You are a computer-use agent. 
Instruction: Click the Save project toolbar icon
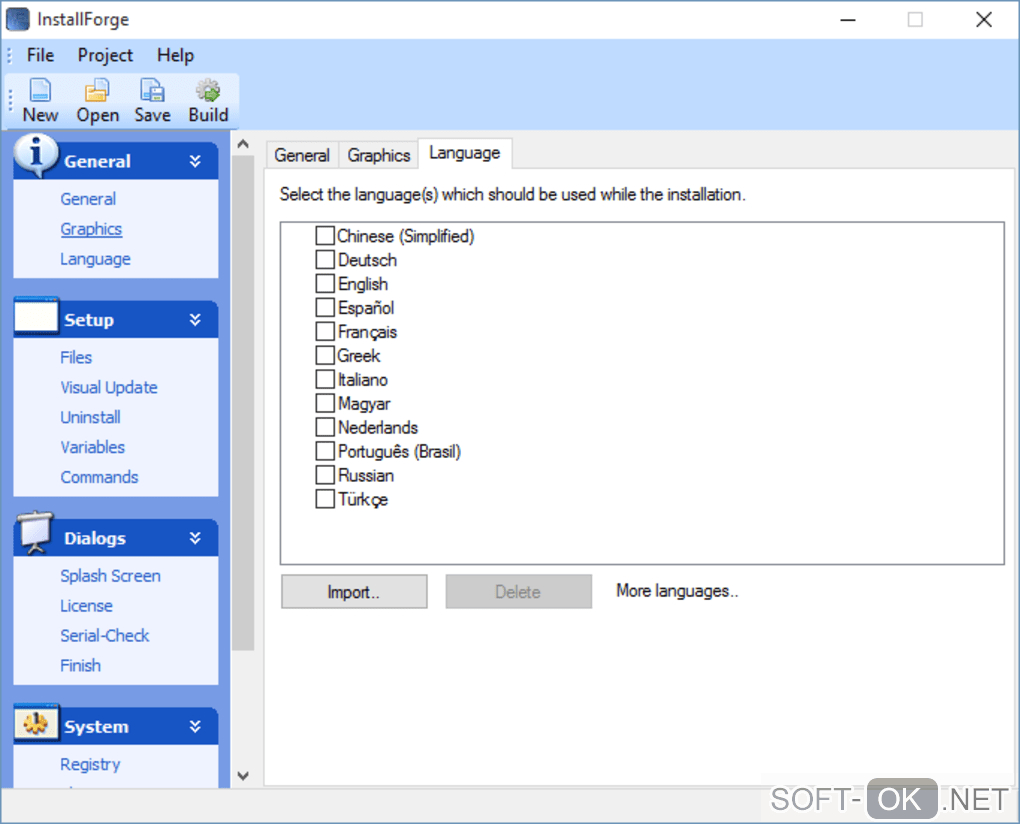(x=152, y=90)
